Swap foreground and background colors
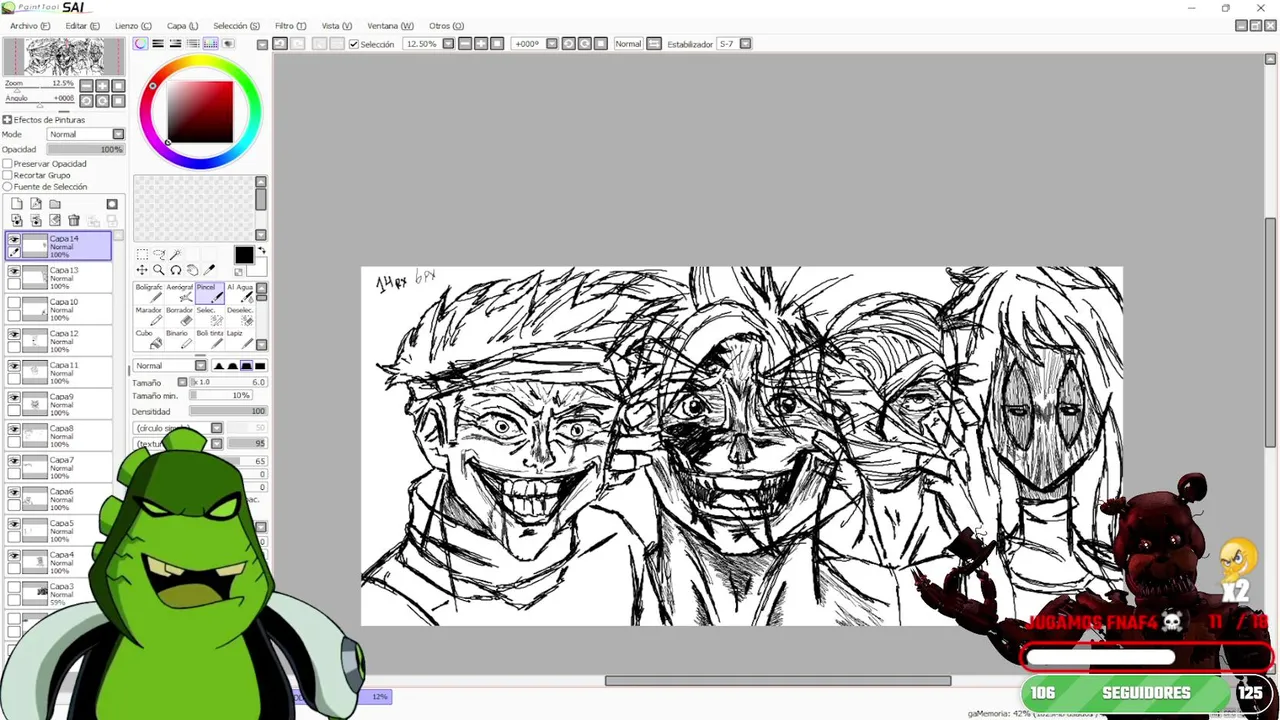Image resolution: width=1280 pixels, height=720 pixels. tap(262, 251)
